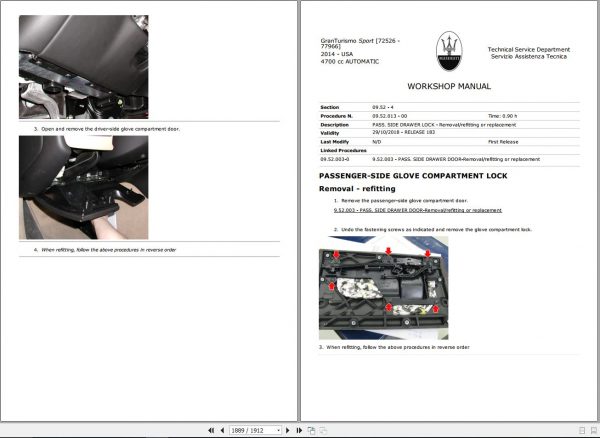Click right page step 3 When refitting text

(x=394, y=347)
